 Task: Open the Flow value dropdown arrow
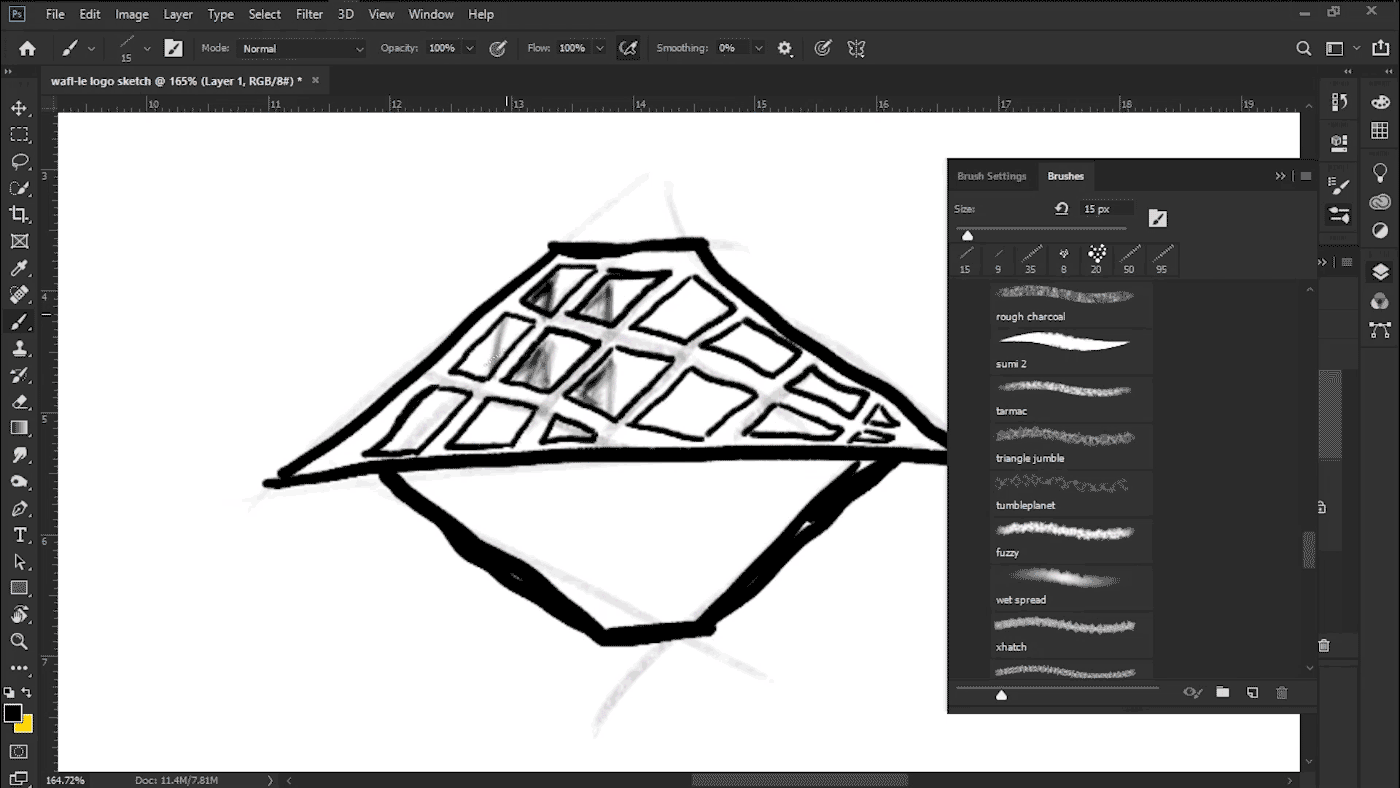click(600, 48)
